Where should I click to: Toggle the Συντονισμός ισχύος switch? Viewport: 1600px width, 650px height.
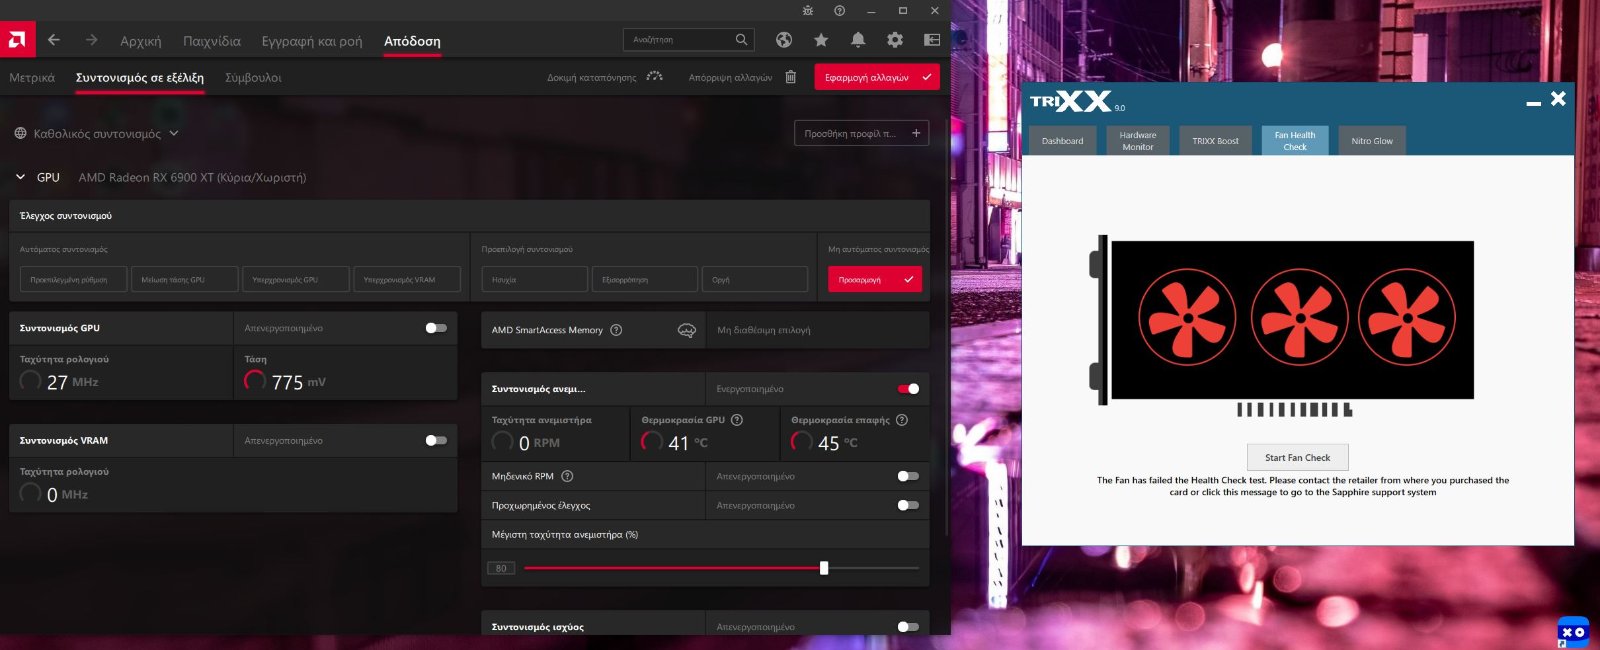[908, 627]
